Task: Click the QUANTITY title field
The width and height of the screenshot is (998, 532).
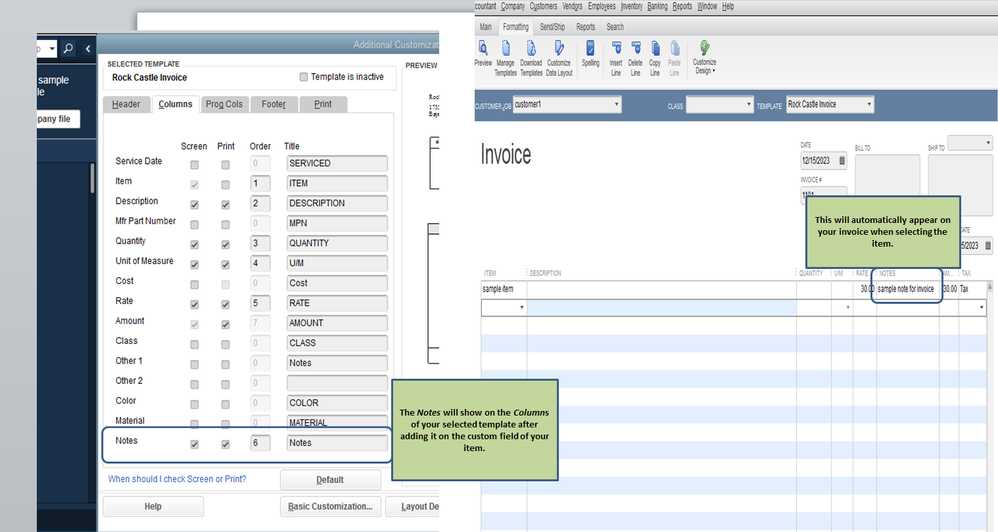Action: point(337,243)
